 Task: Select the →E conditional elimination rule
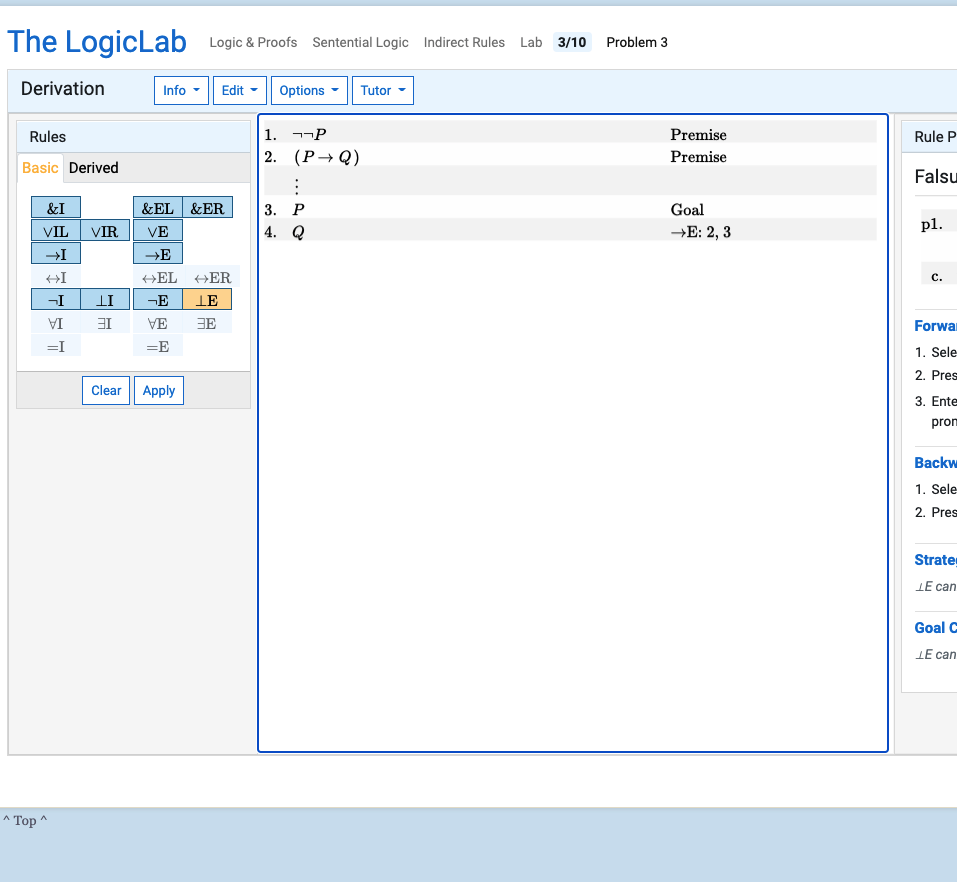point(156,254)
